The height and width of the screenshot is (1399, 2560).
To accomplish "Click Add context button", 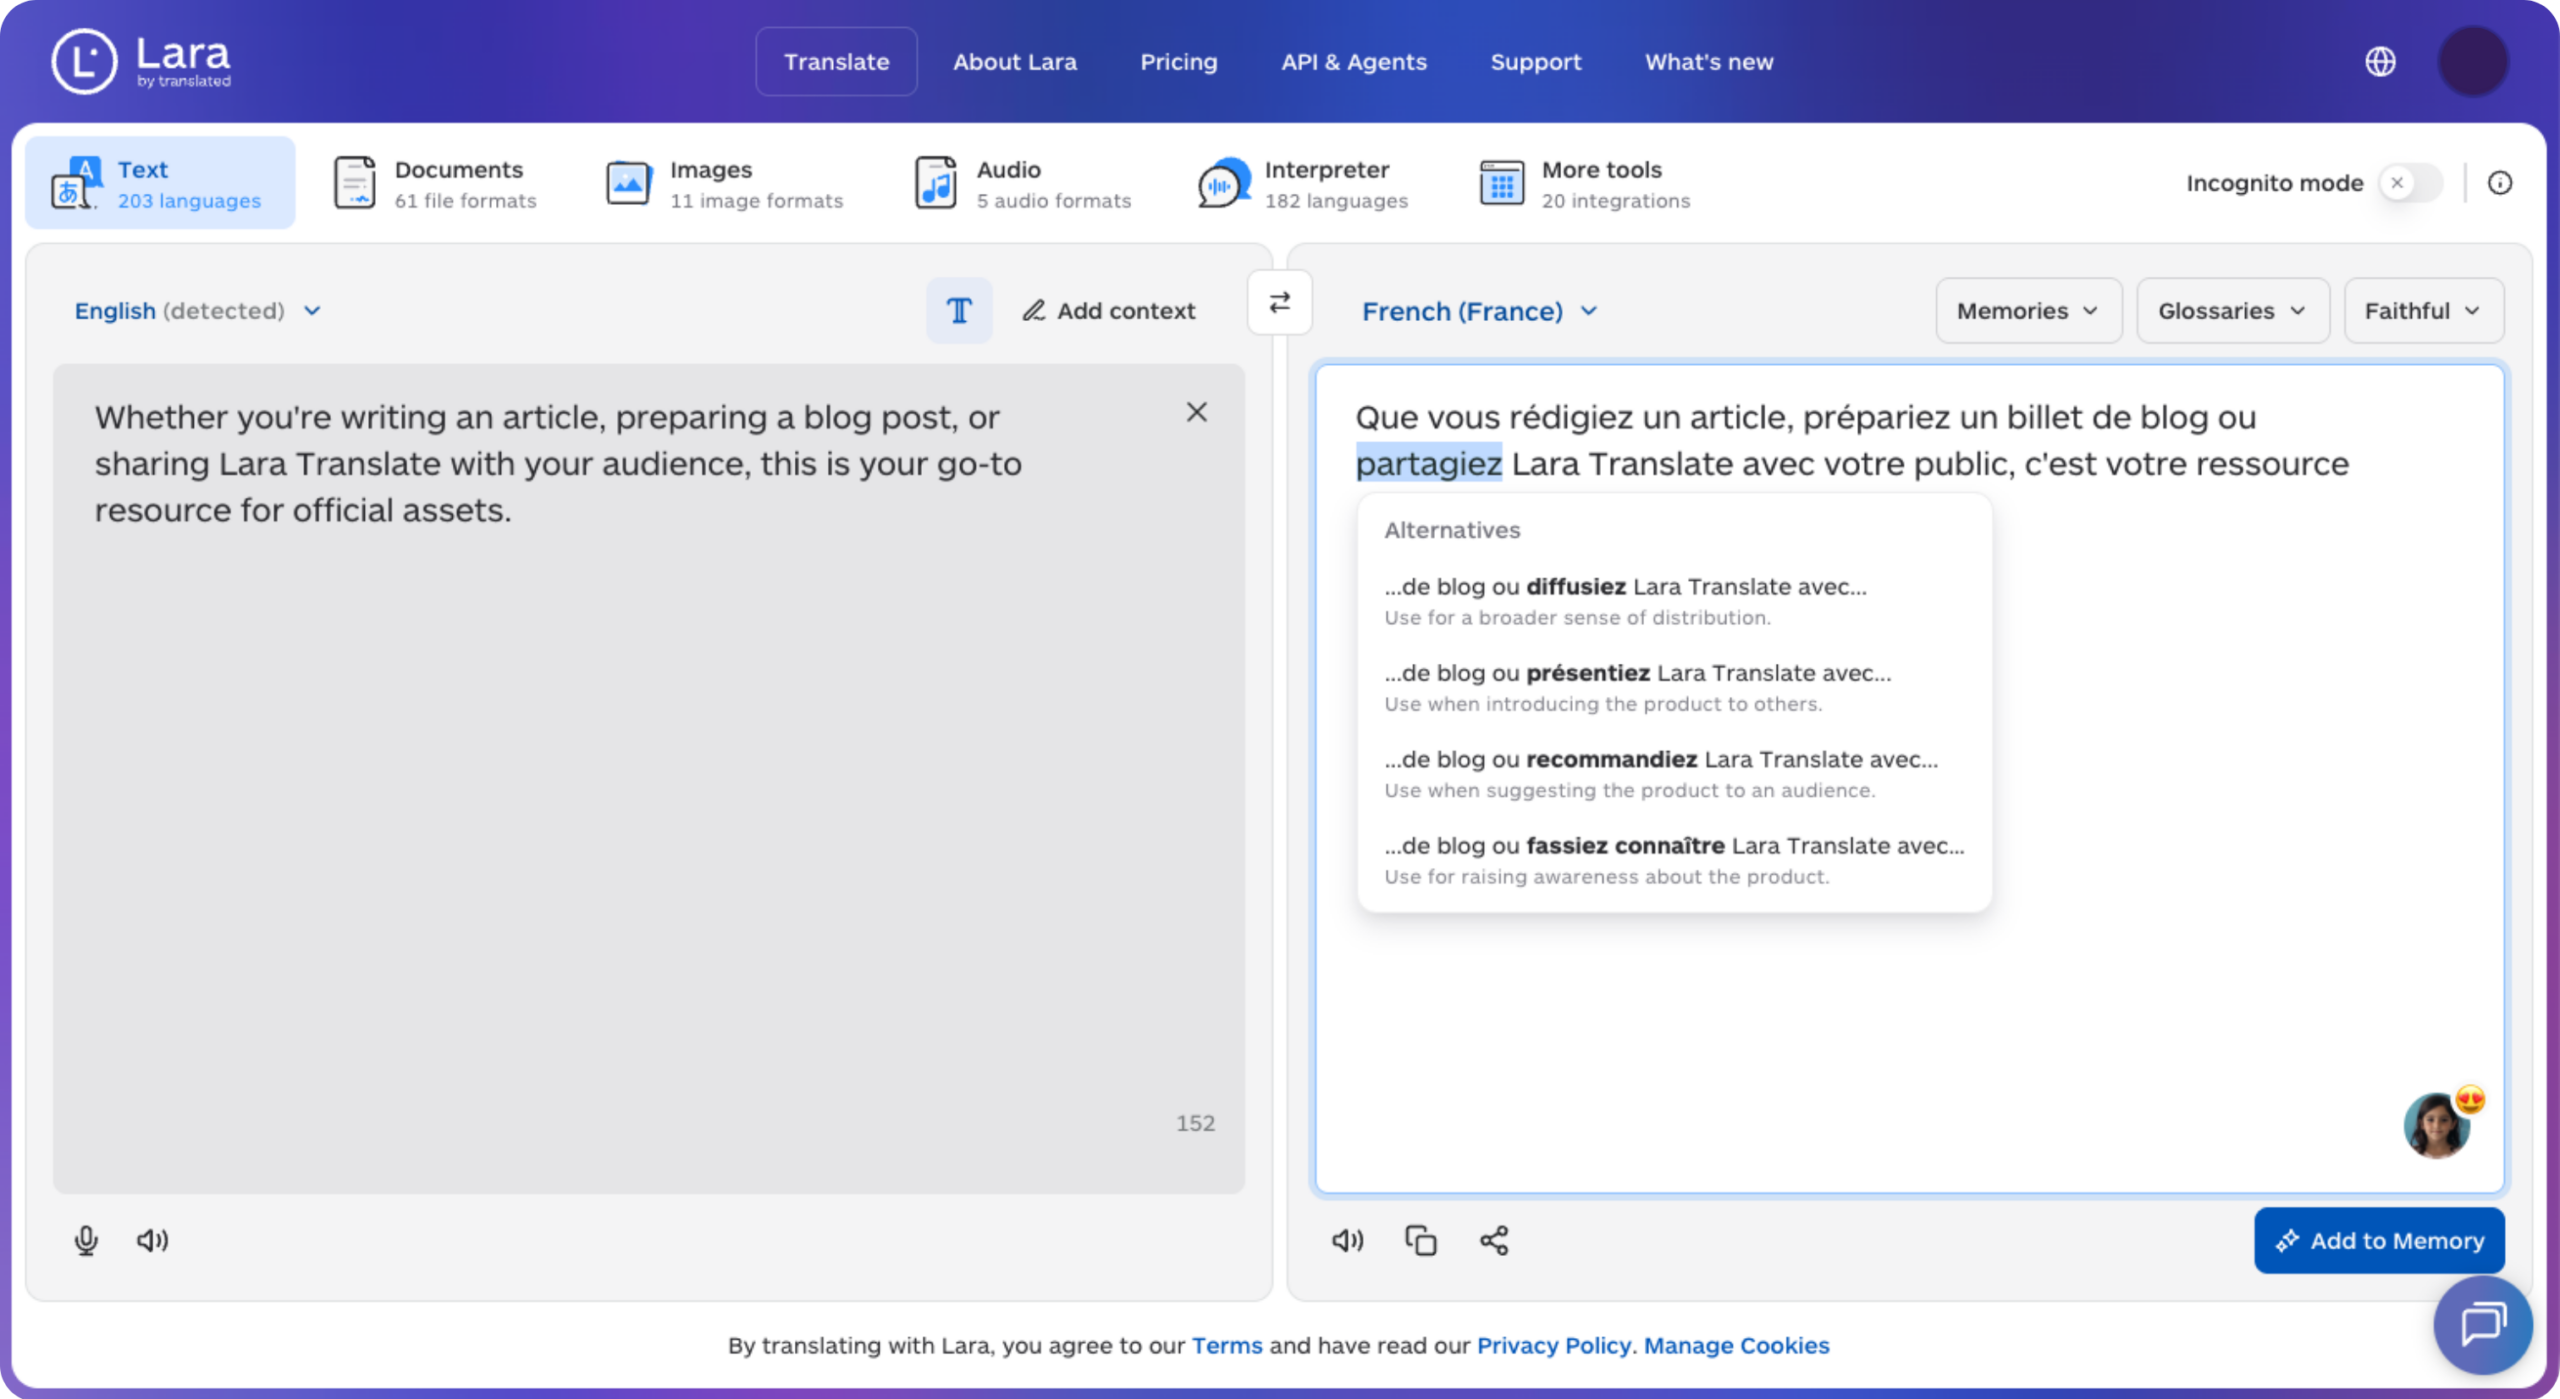I will click(x=1109, y=311).
